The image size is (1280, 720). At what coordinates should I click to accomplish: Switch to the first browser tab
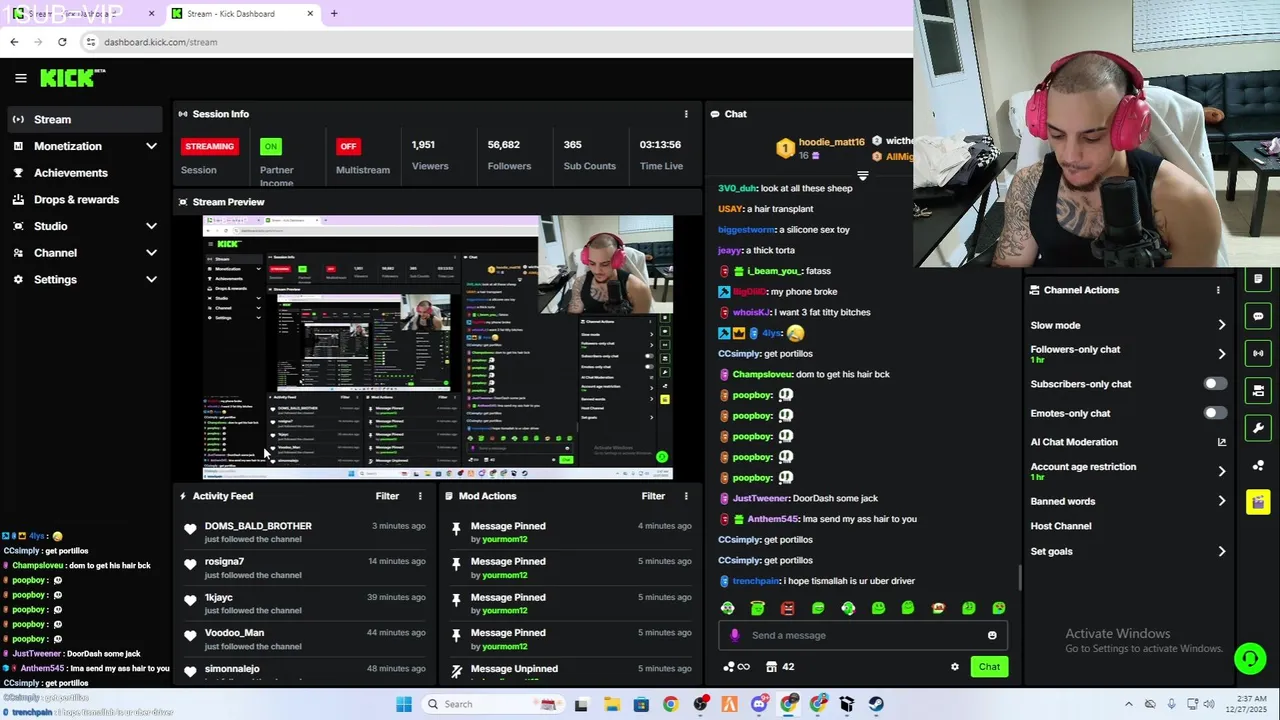[82, 14]
